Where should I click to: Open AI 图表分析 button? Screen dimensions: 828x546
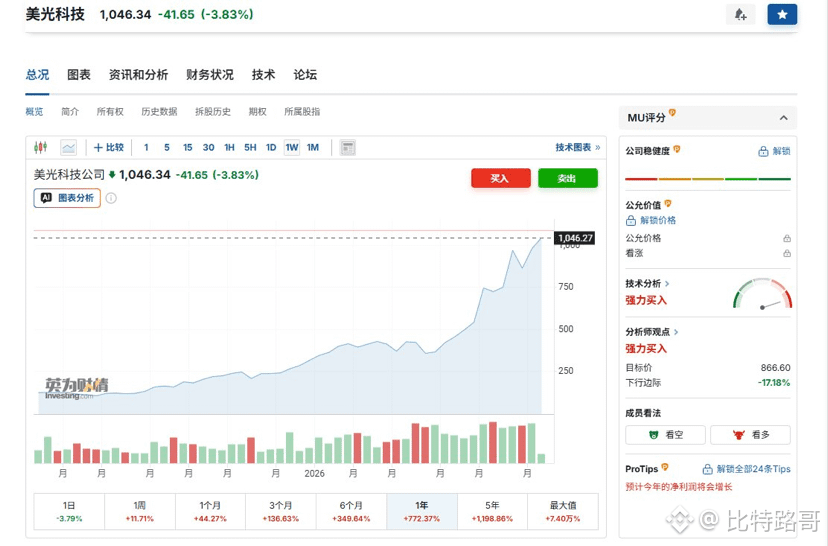67,198
